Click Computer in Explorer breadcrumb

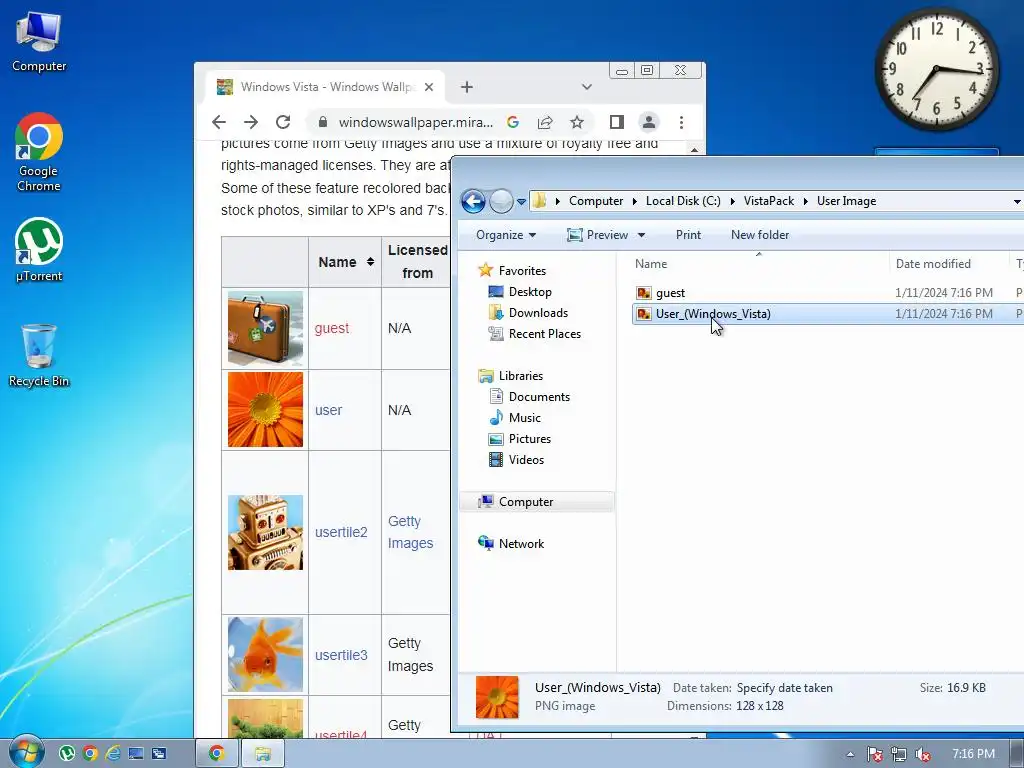[x=596, y=201]
